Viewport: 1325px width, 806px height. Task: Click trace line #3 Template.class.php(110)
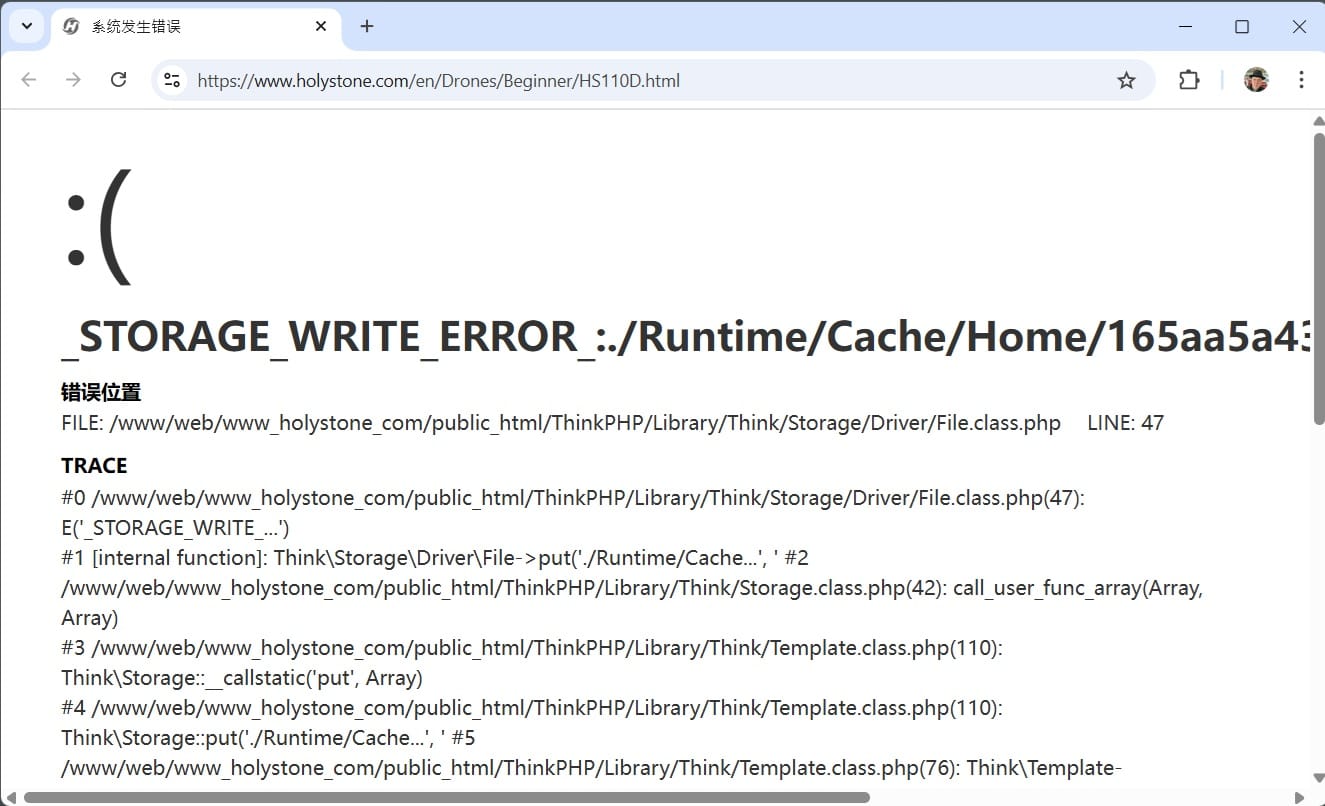(x=532, y=648)
